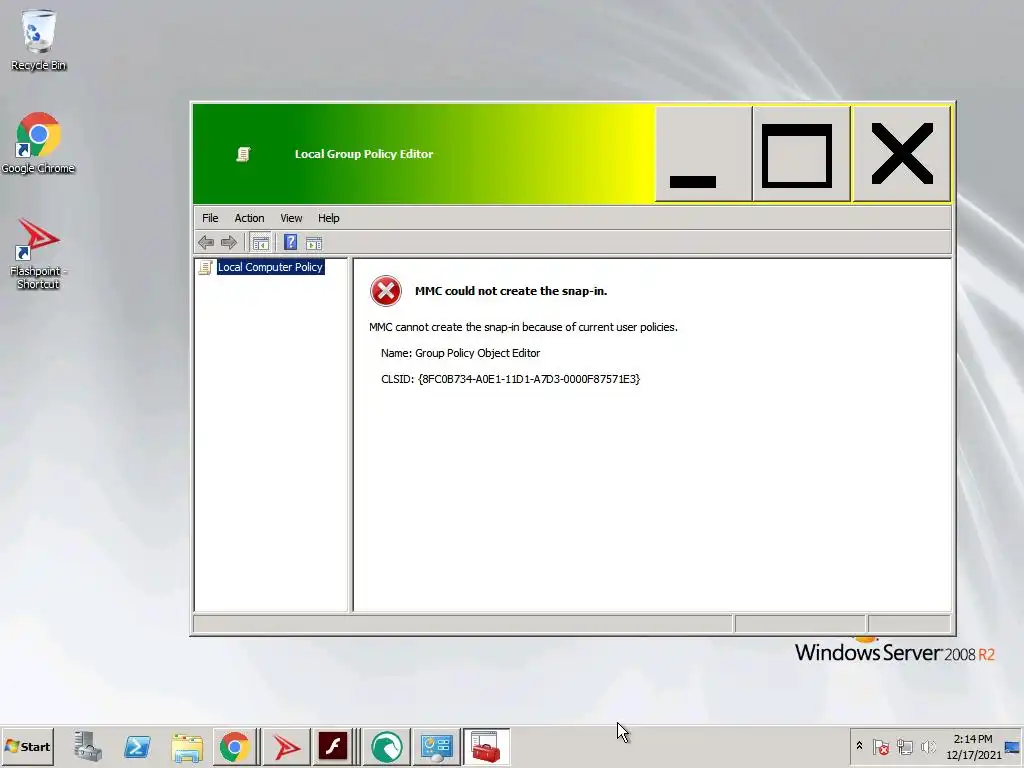Screen dimensions: 1024x768
Task: Show hidden icons in the system tray
Action: pos(859,746)
